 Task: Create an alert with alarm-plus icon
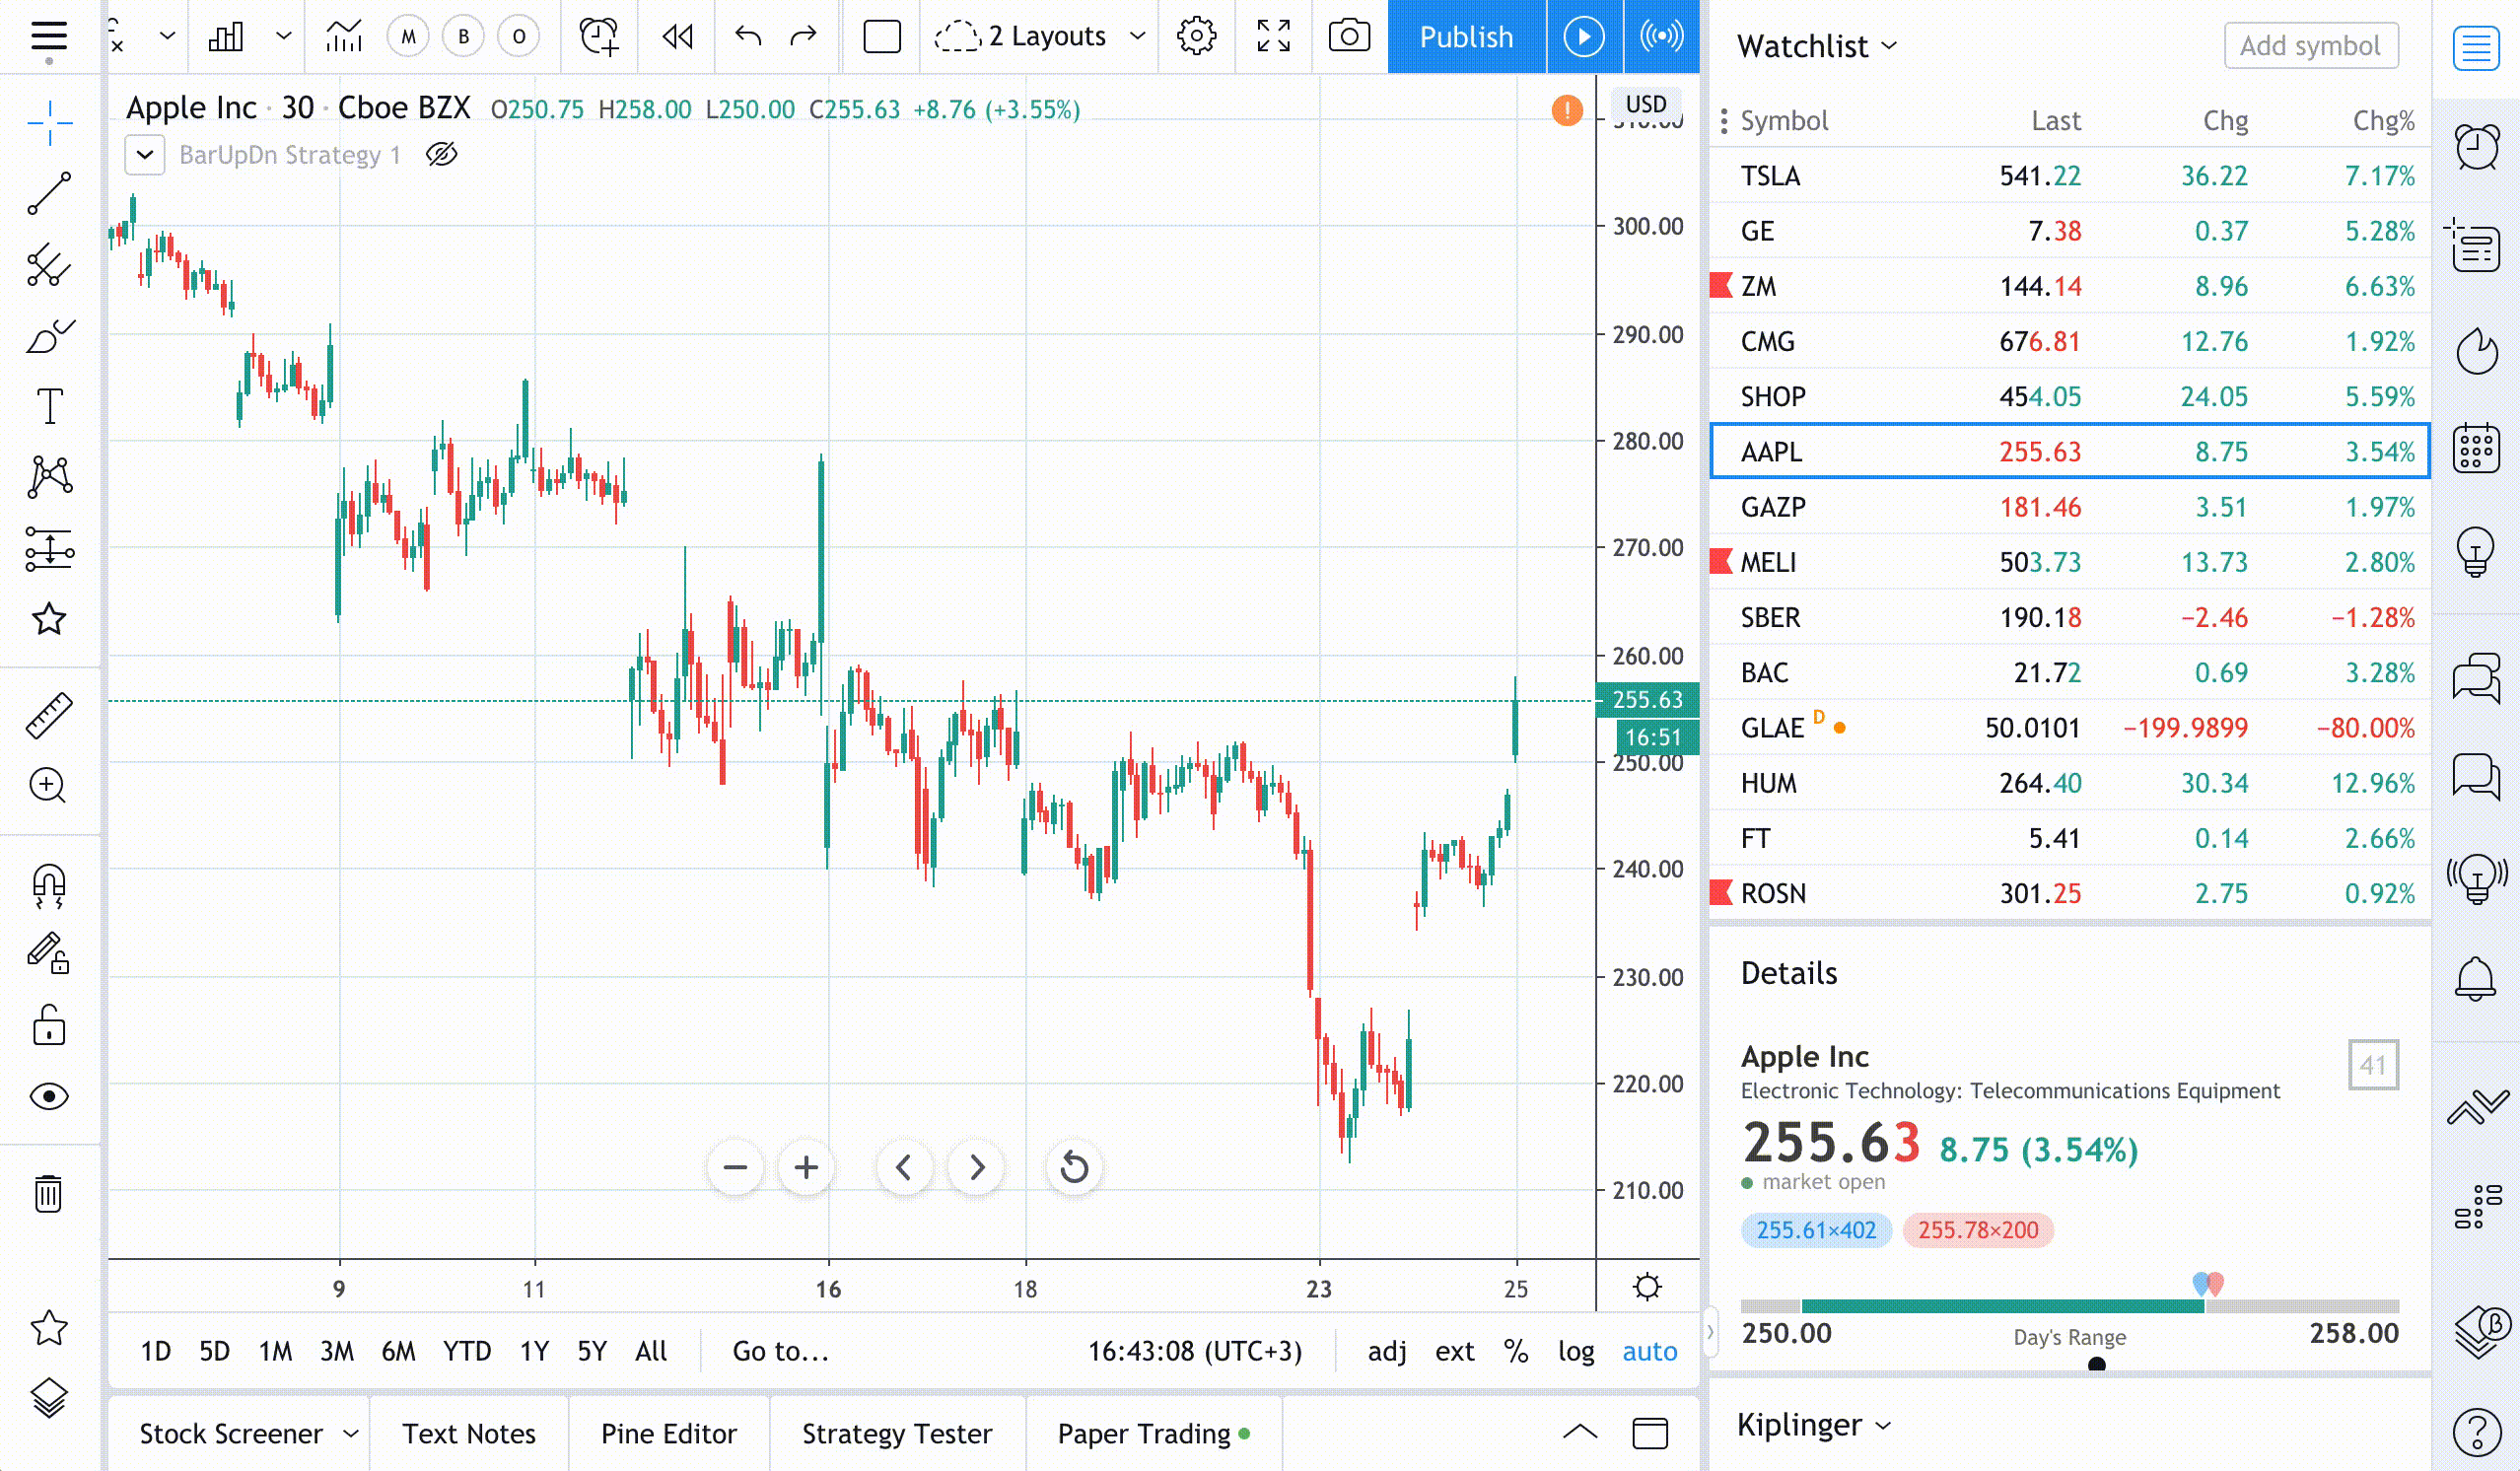click(599, 37)
